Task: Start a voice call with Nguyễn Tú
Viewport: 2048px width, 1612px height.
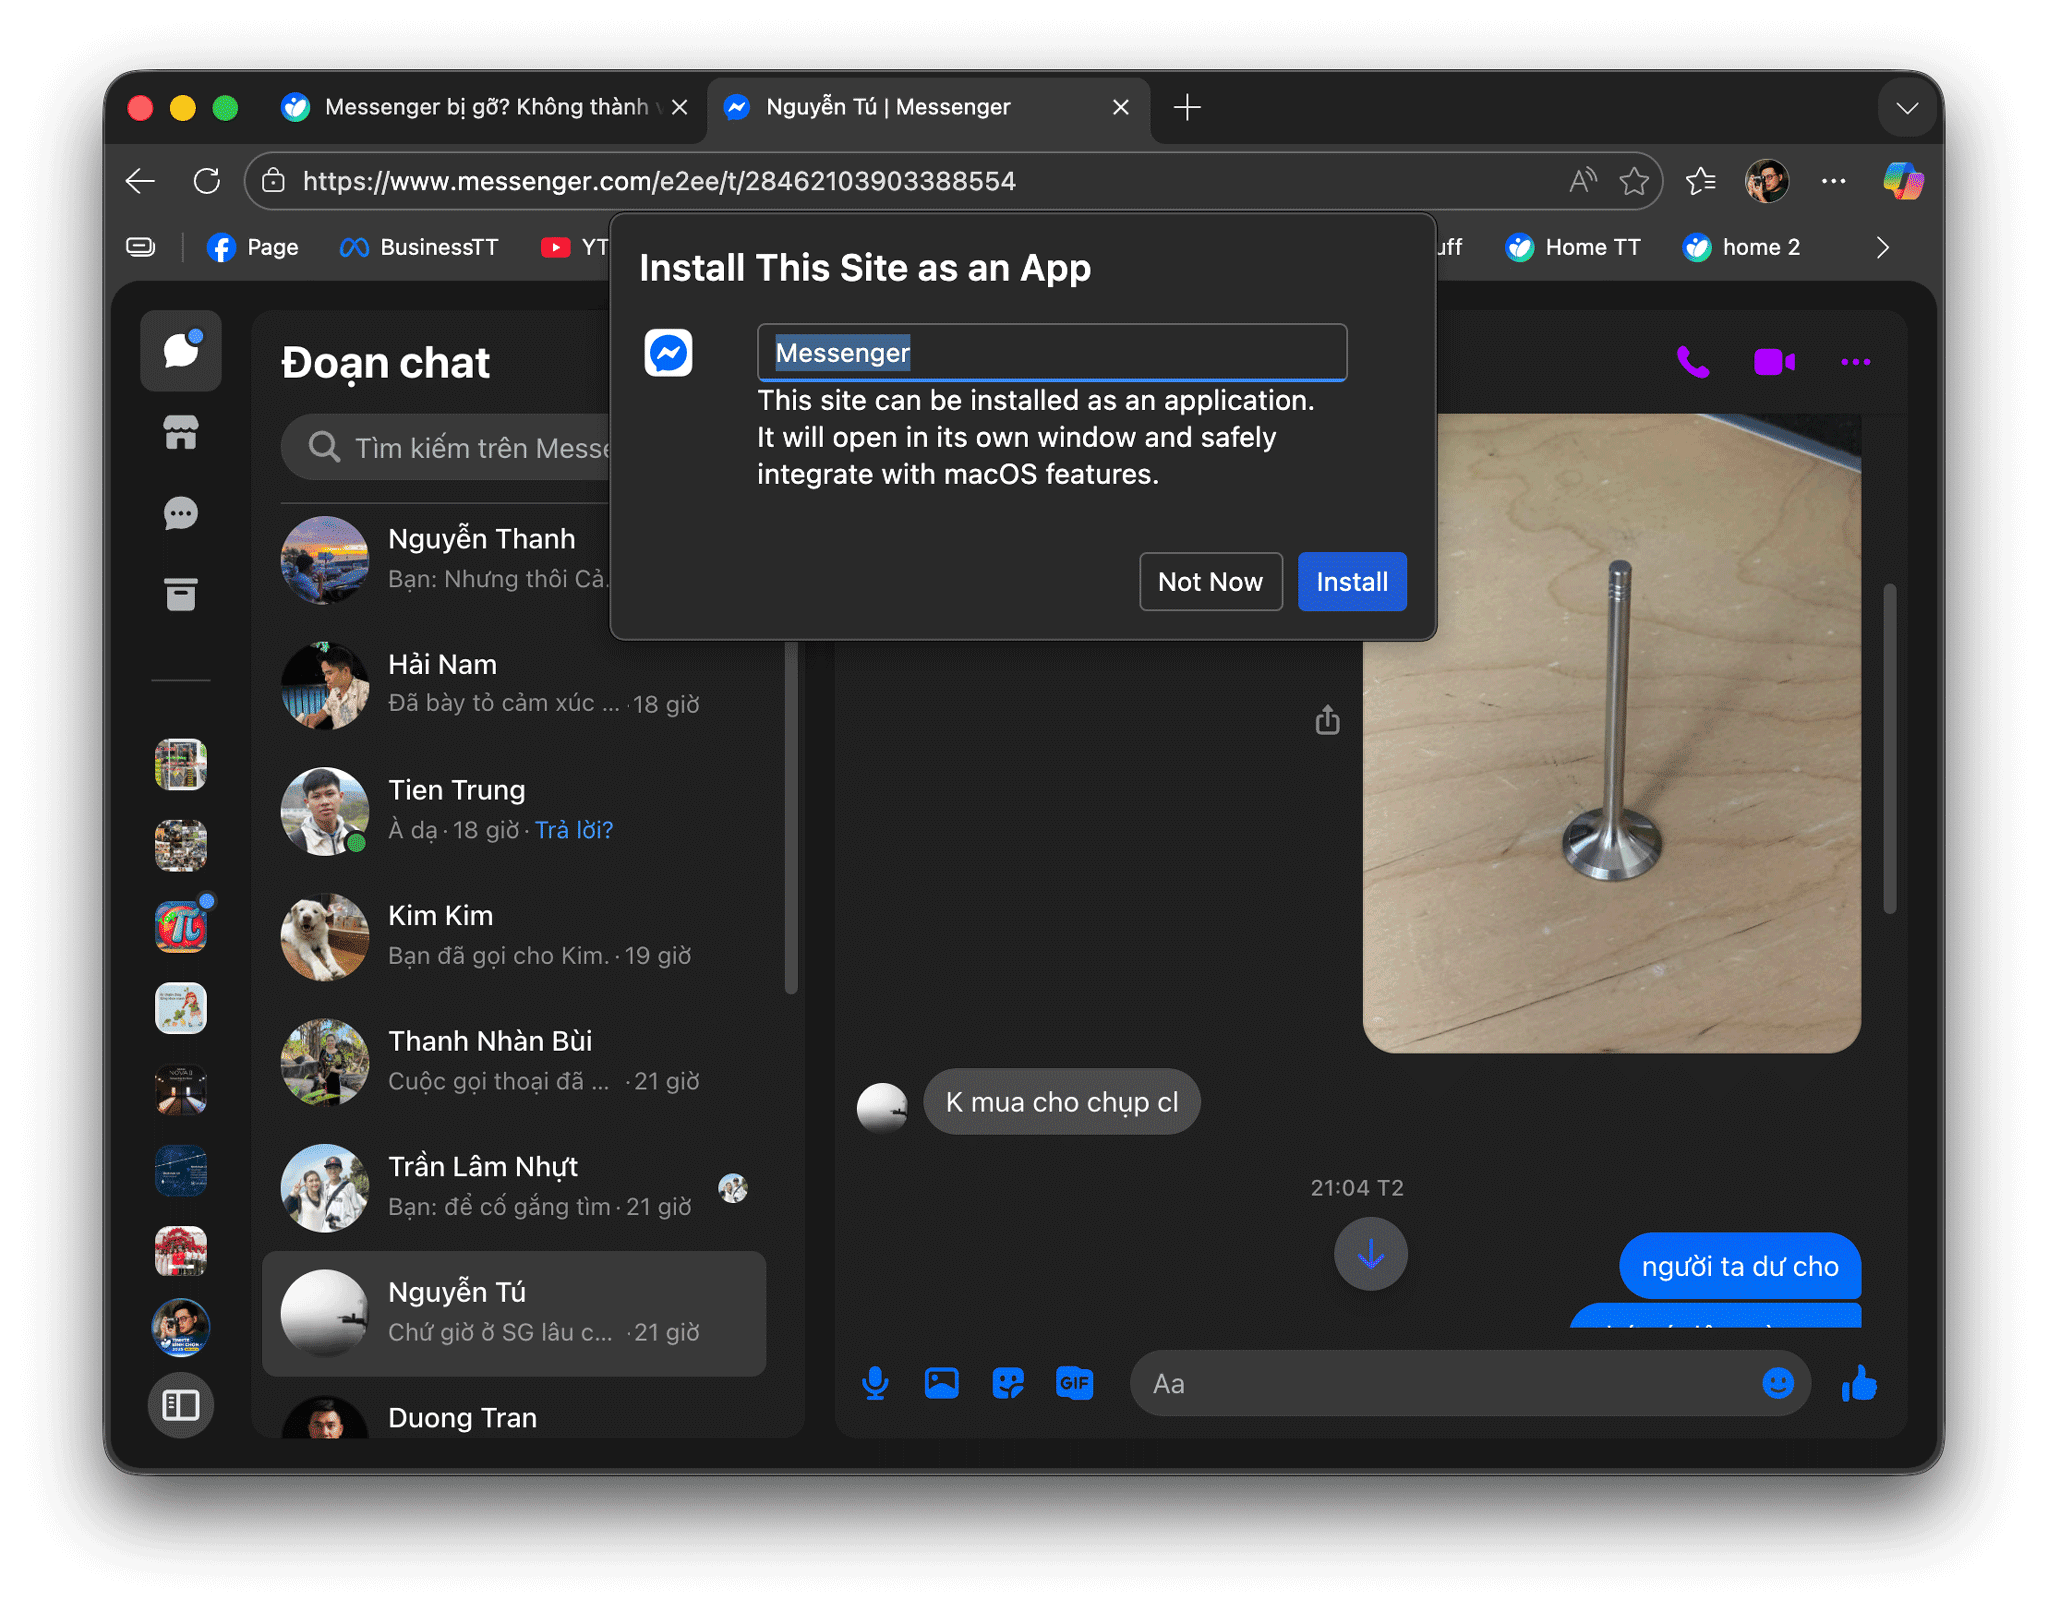Action: click(x=1692, y=362)
